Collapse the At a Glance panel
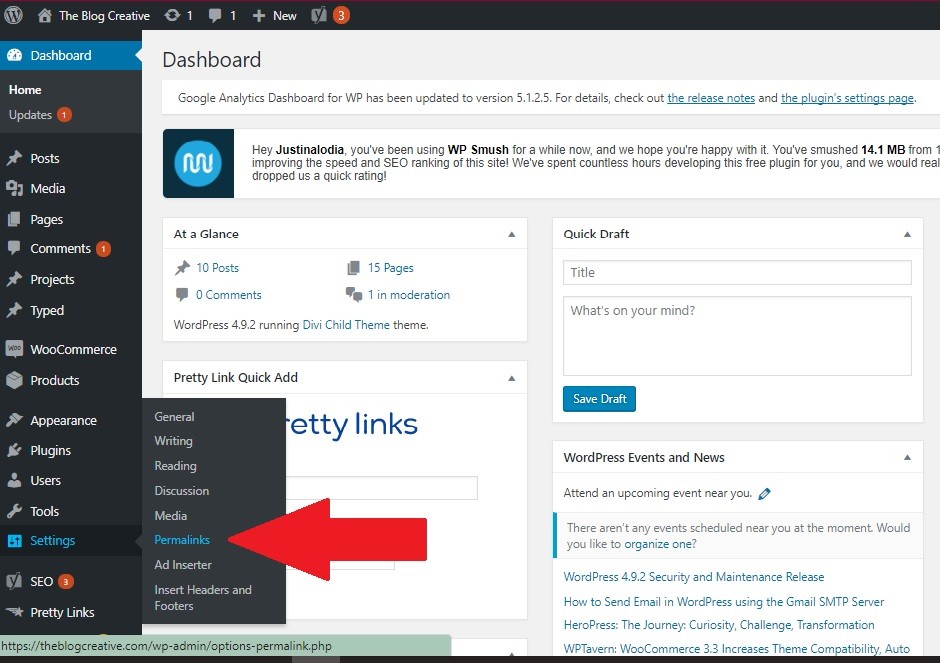 tap(511, 234)
